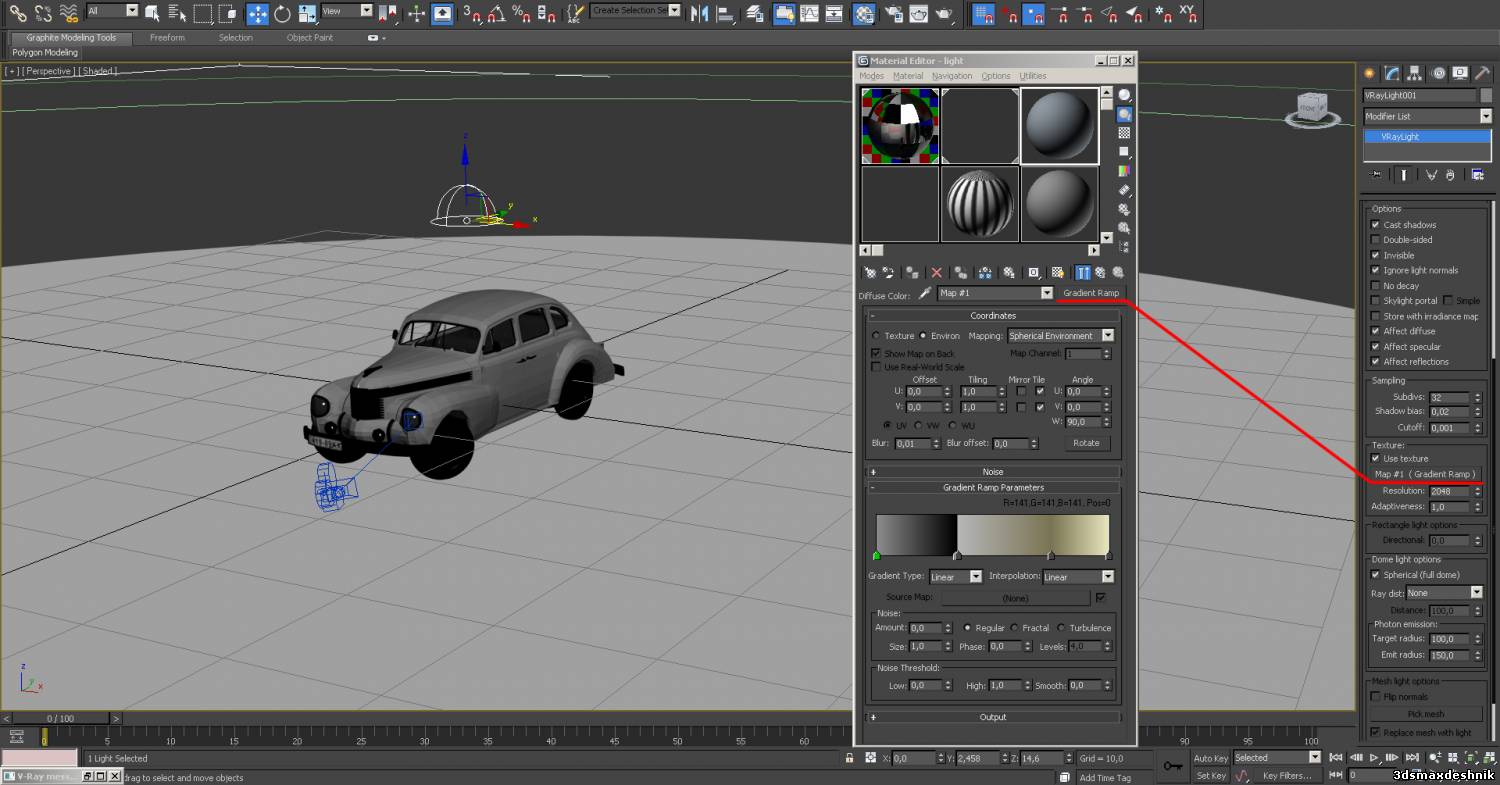
Task: Open the Create panel tab icon
Action: pyautogui.click(x=1370, y=73)
